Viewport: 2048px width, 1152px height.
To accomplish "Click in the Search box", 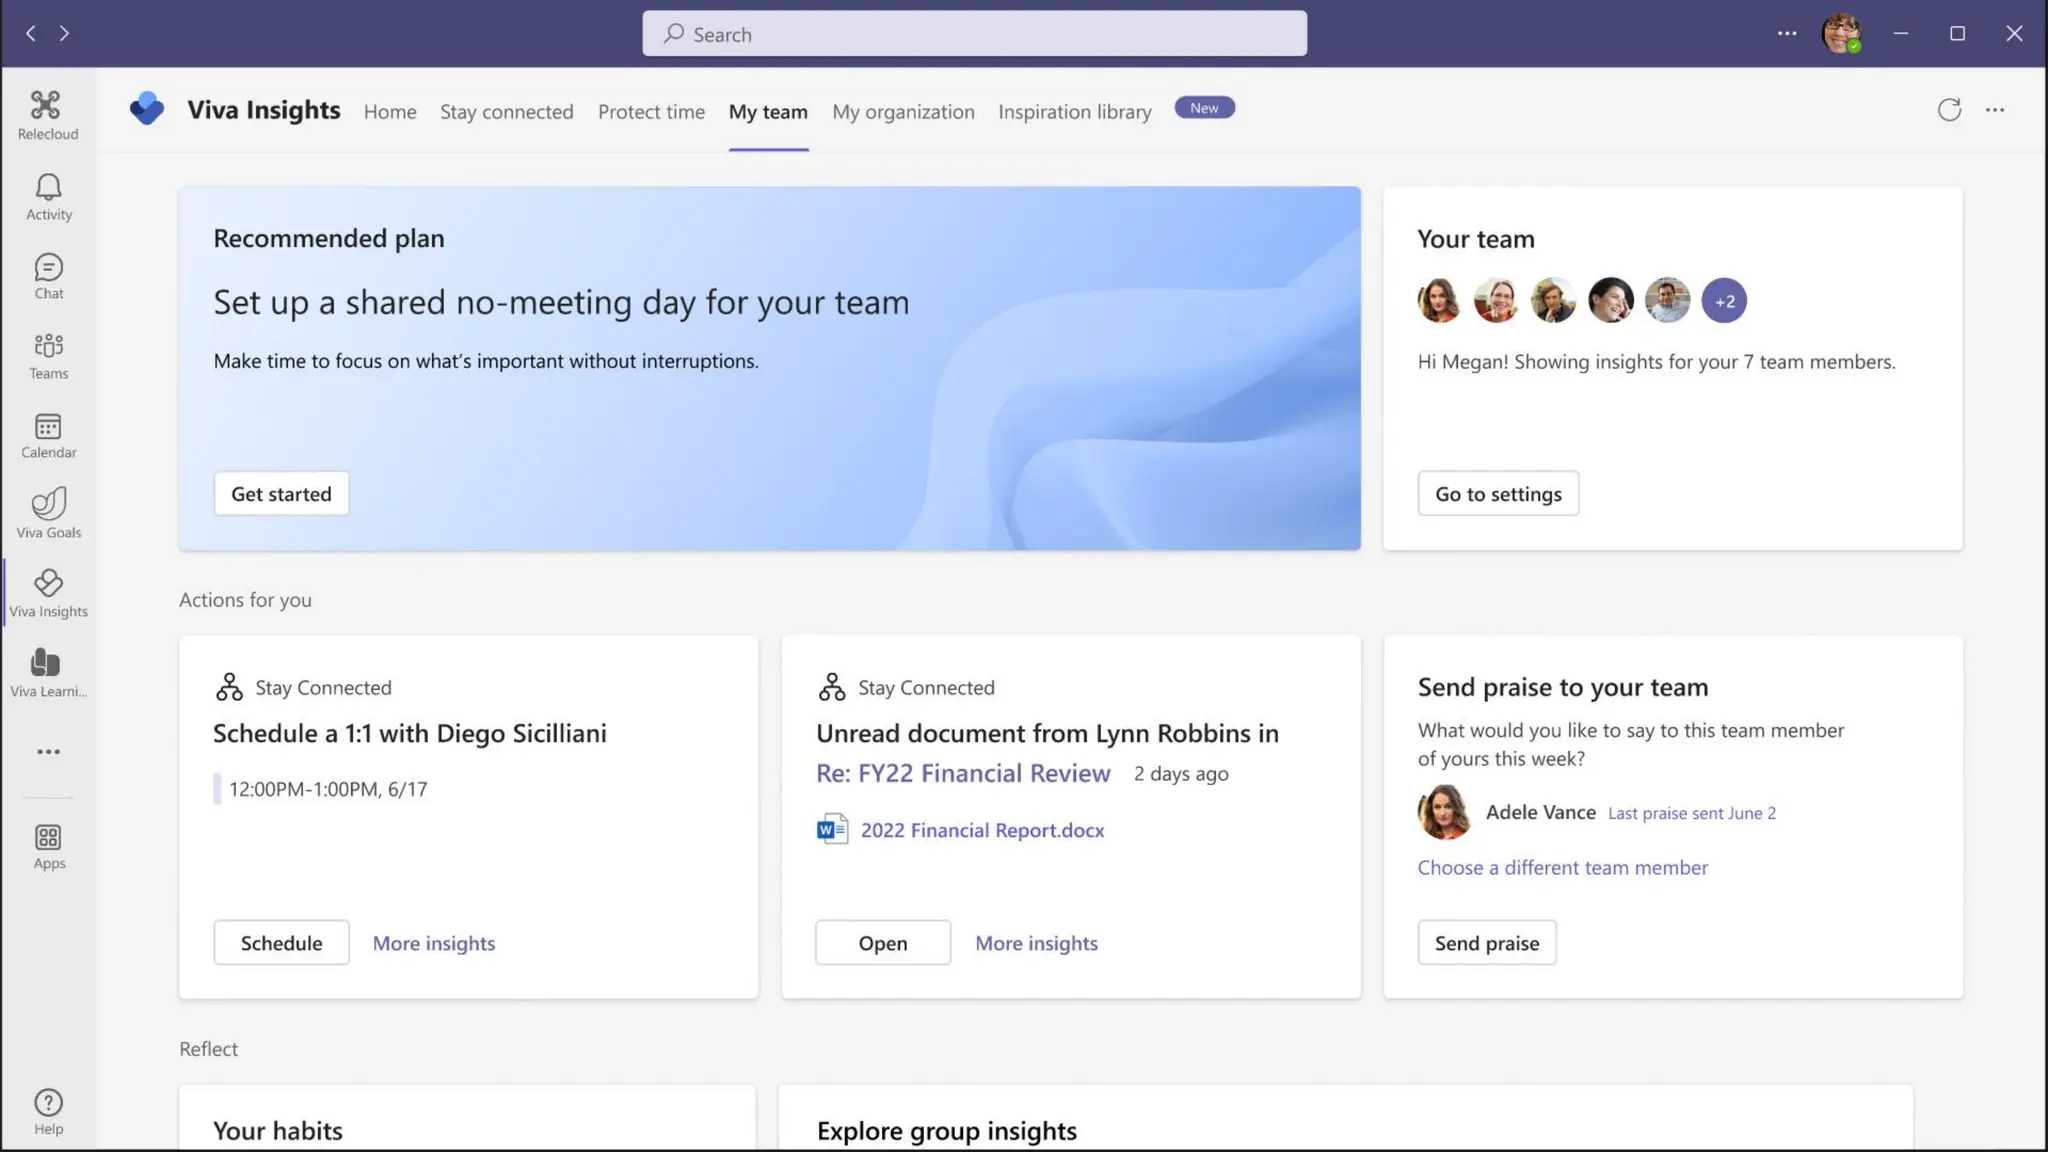I will pos(974,34).
